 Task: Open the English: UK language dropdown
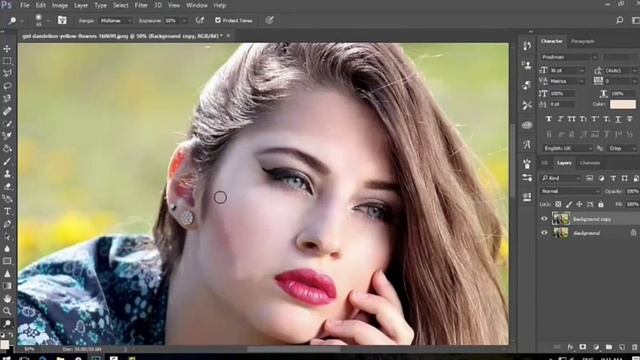tap(567, 148)
